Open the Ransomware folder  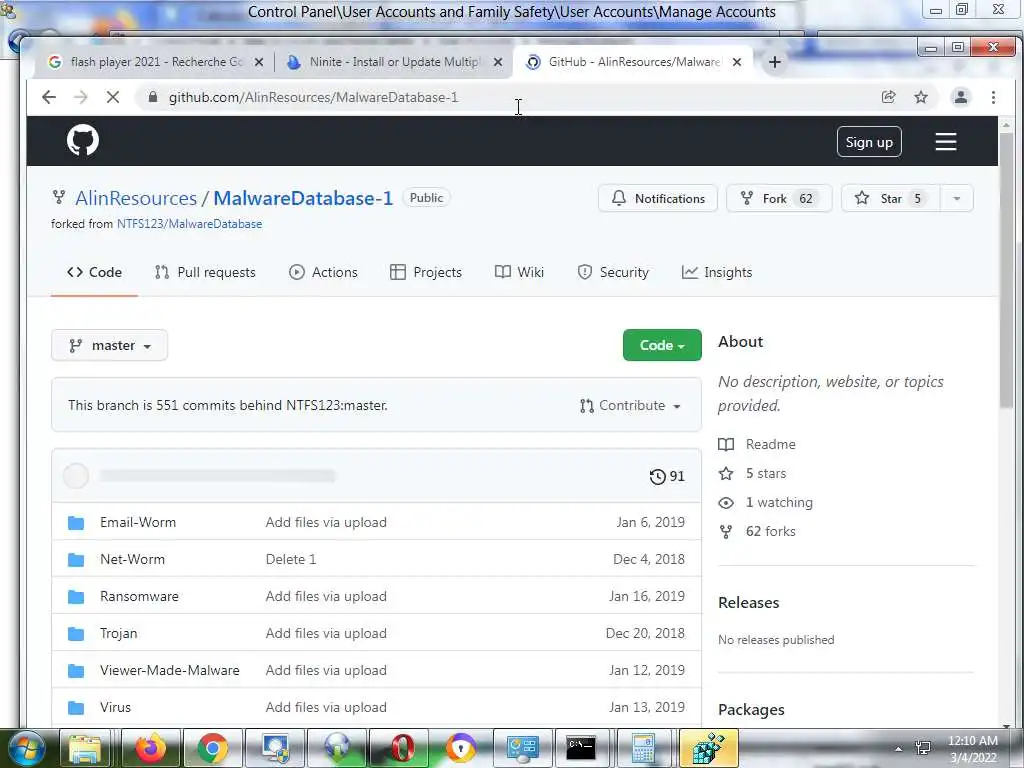pos(139,596)
